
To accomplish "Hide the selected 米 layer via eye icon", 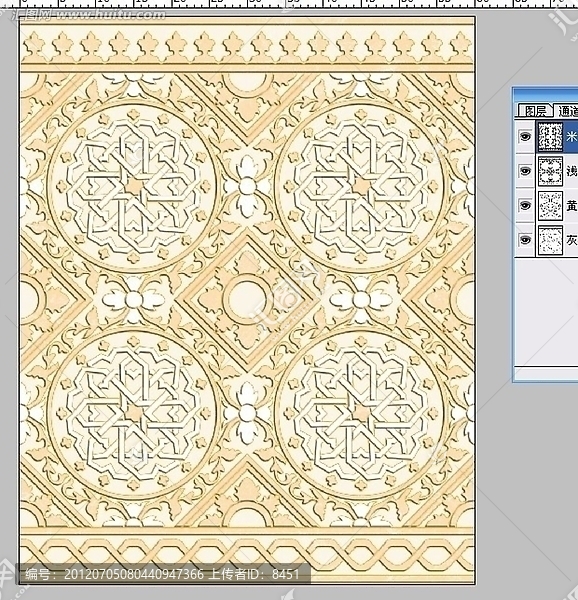I will click(525, 136).
